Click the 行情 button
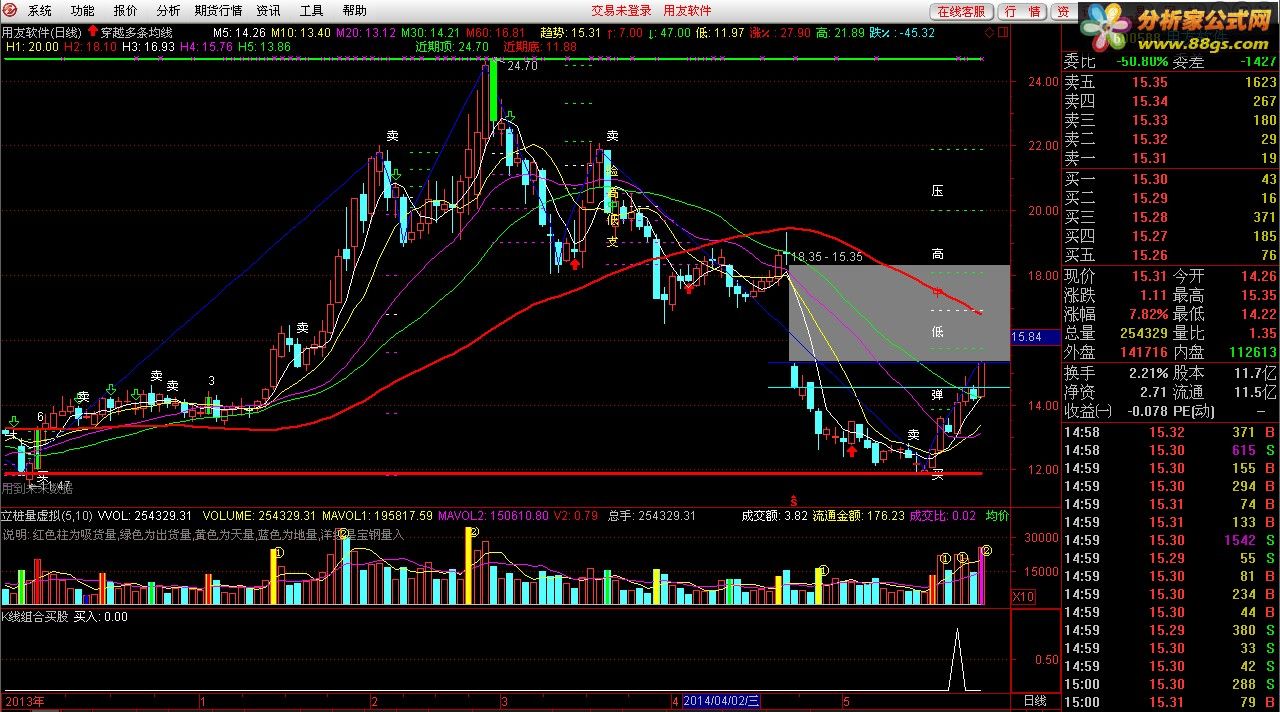 point(1022,11)
